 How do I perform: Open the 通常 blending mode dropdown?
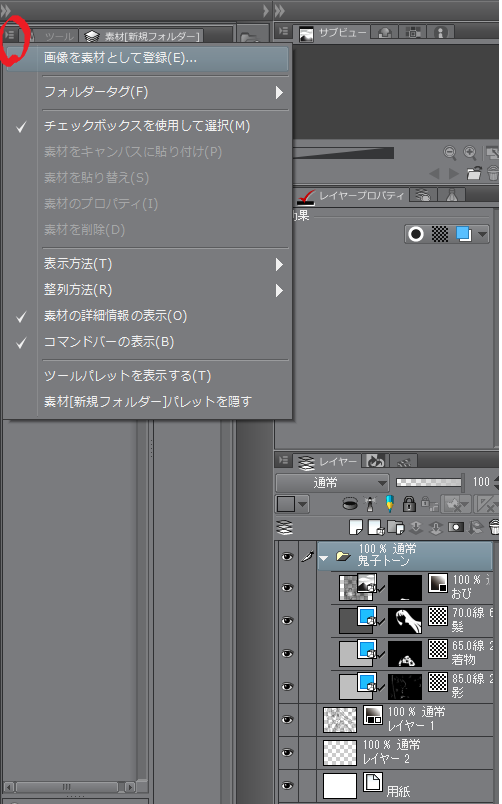(332, 483)
